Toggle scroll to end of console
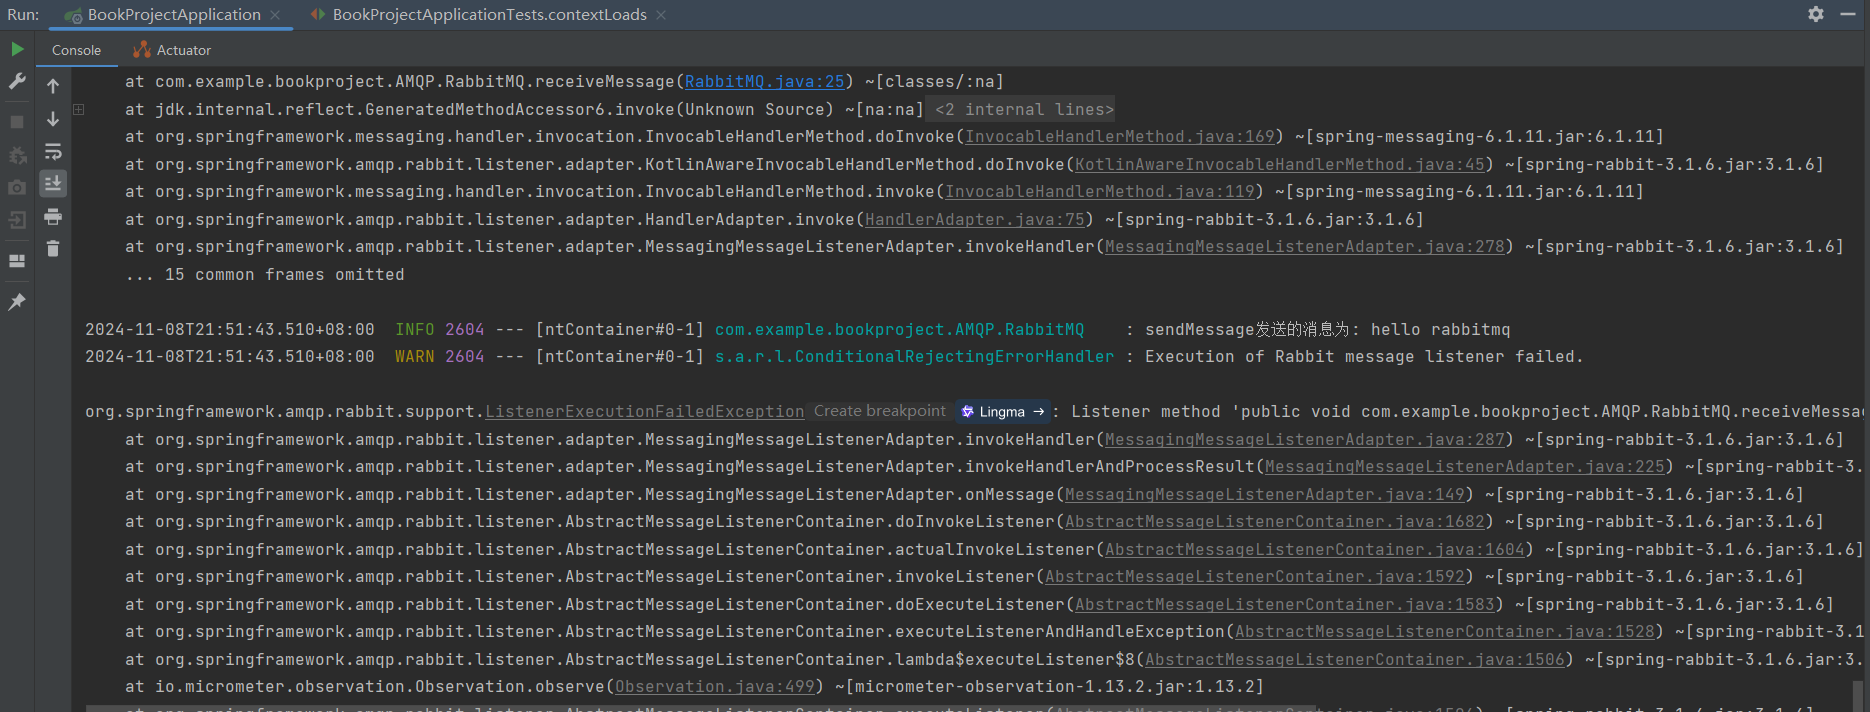The image size is (1870, 712). (53, 184)
